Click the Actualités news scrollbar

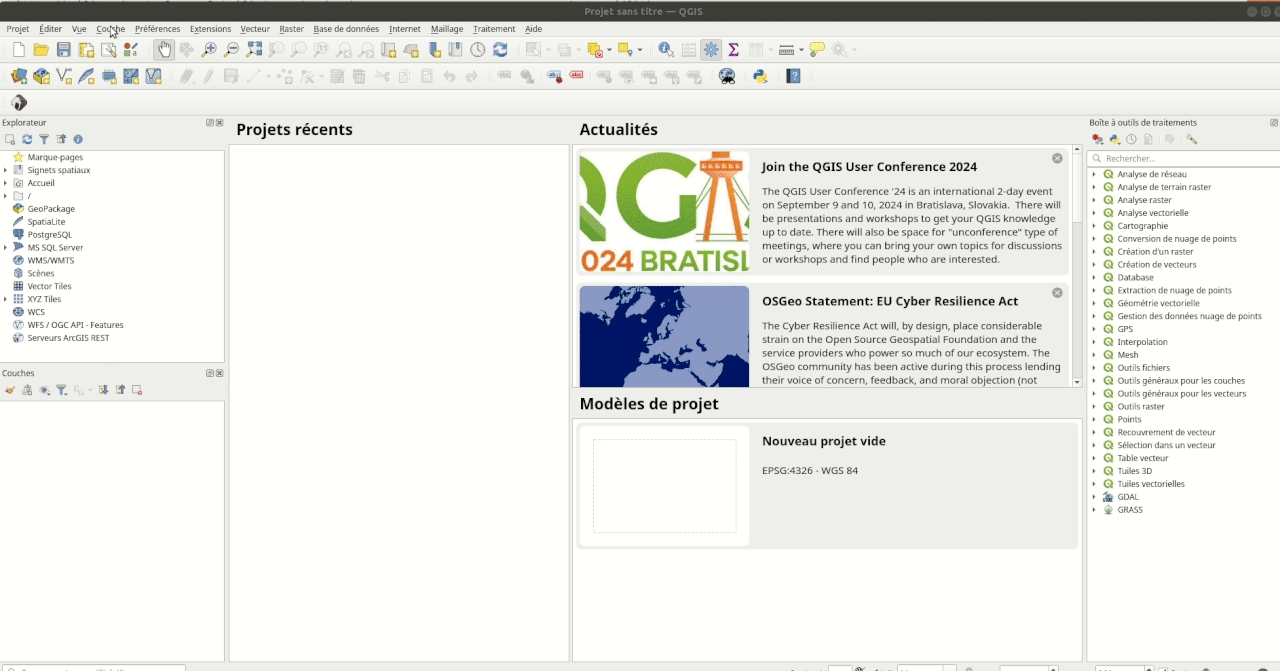coord(1077,267)
